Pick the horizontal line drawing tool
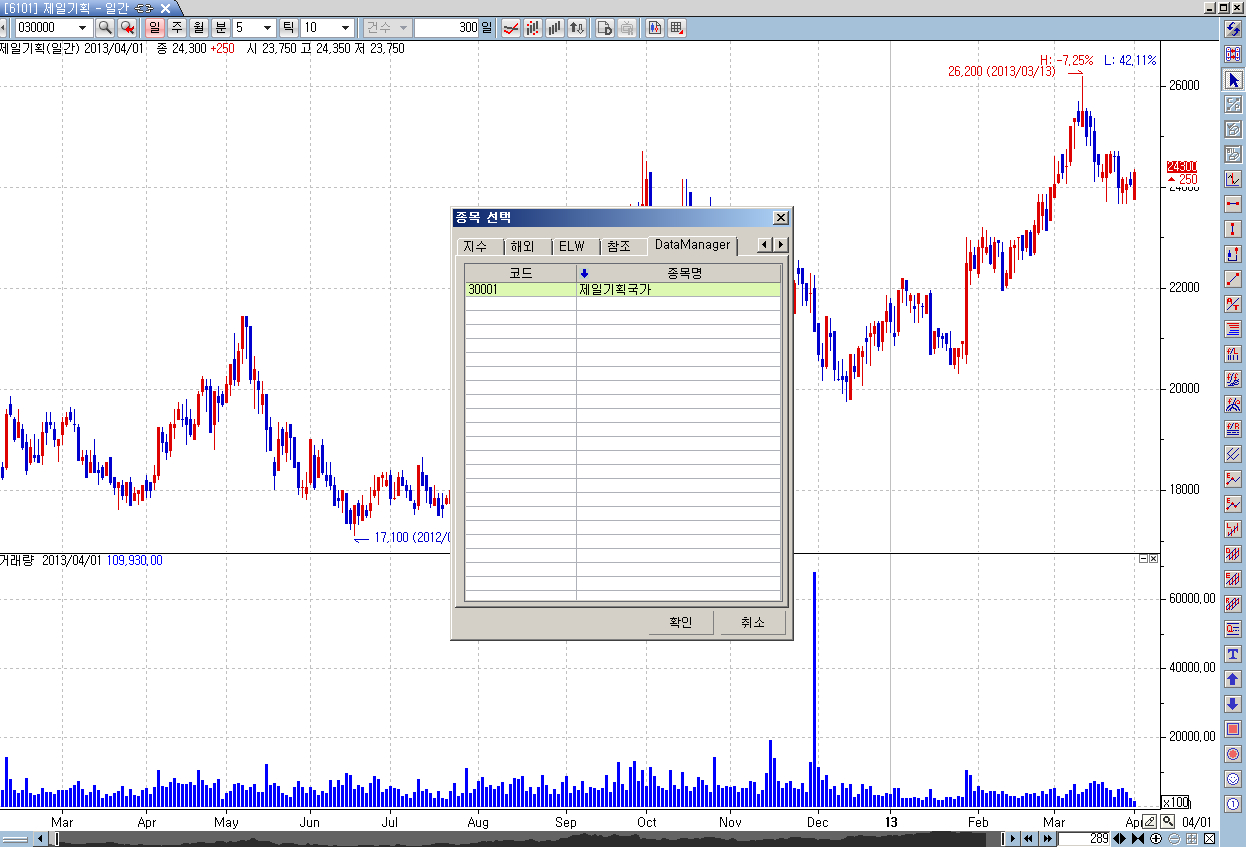1247x848 pixels. tap(1233, 204)
